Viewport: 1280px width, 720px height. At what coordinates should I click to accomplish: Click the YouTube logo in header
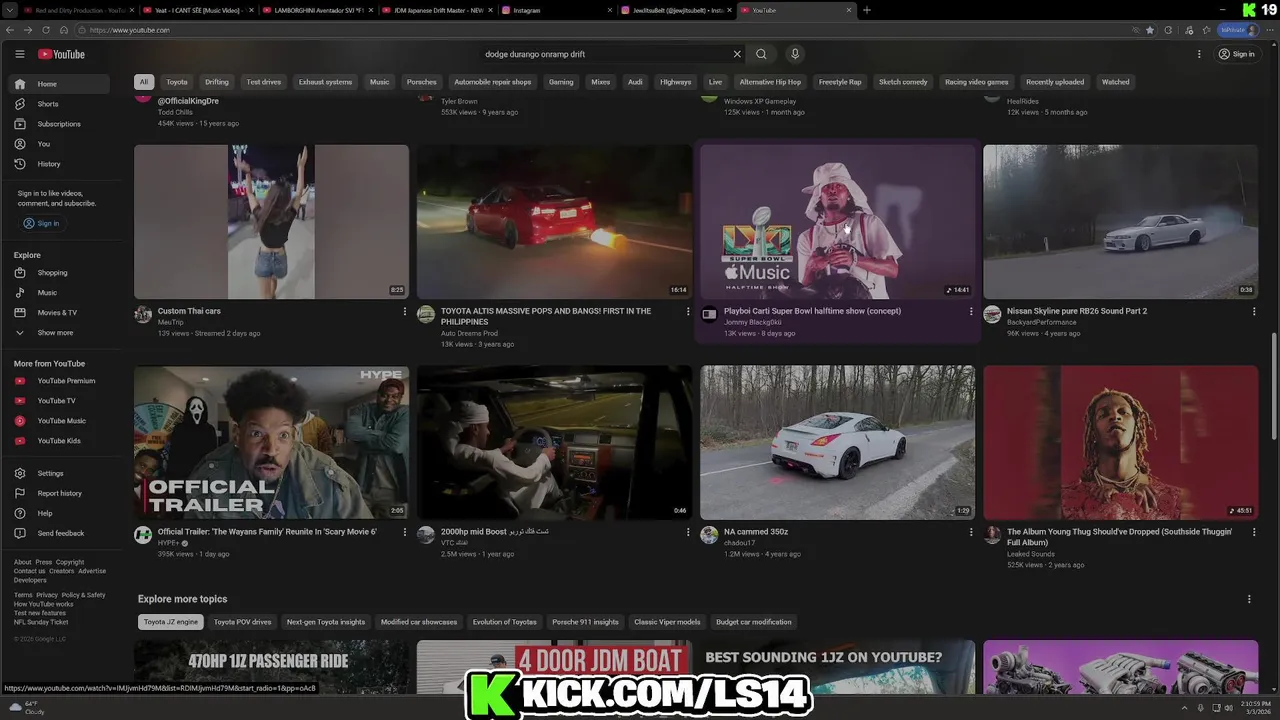point(61,54)
